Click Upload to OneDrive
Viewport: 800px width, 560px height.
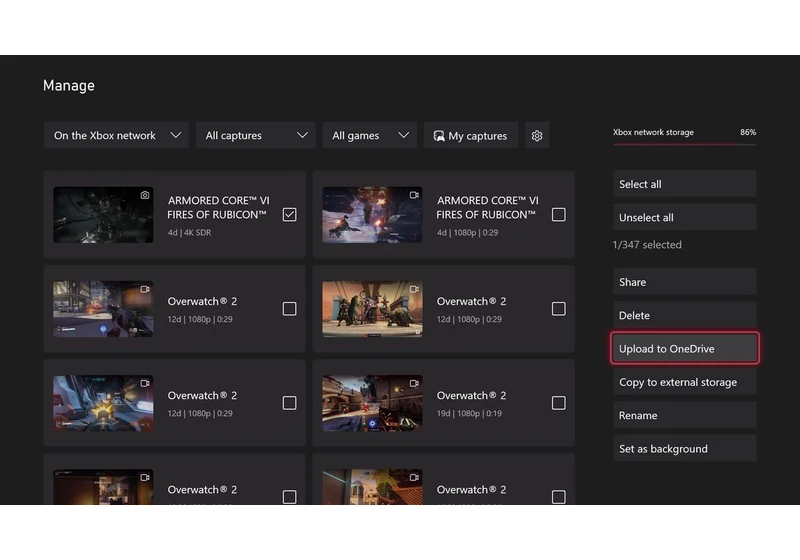685,349
